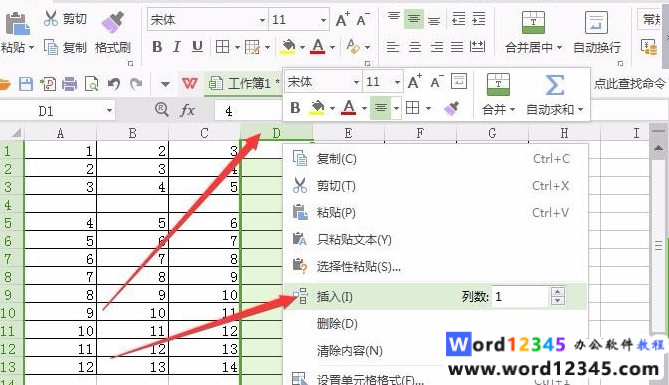Toggle Italic in the ribbon font group
669x385 pixels.
click(x=177, y=47)
